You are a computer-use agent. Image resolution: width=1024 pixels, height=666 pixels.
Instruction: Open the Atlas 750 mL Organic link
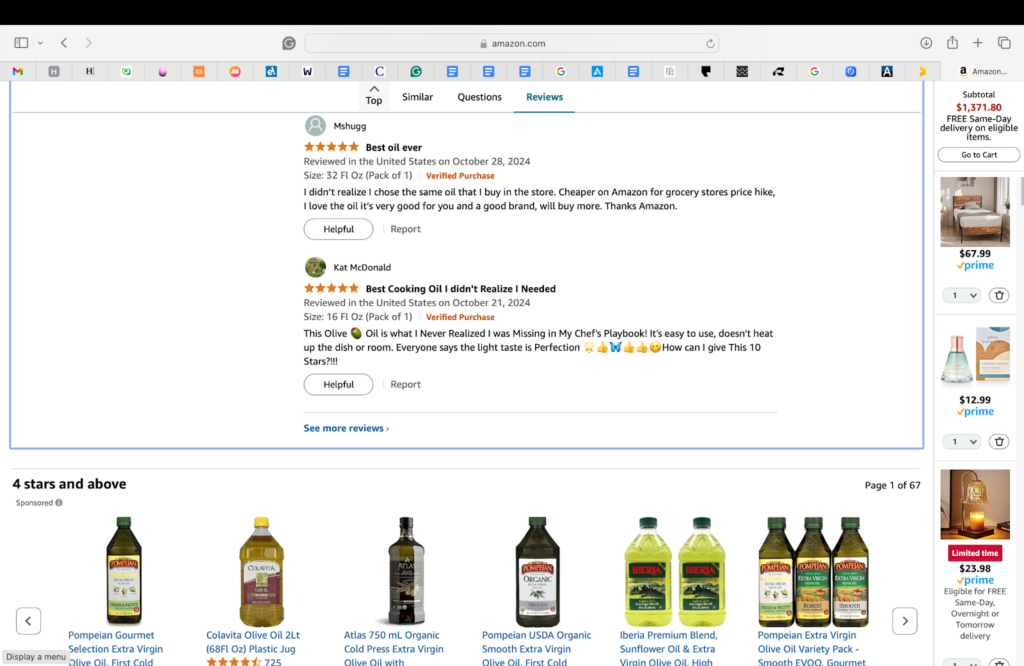pos(394,648)
